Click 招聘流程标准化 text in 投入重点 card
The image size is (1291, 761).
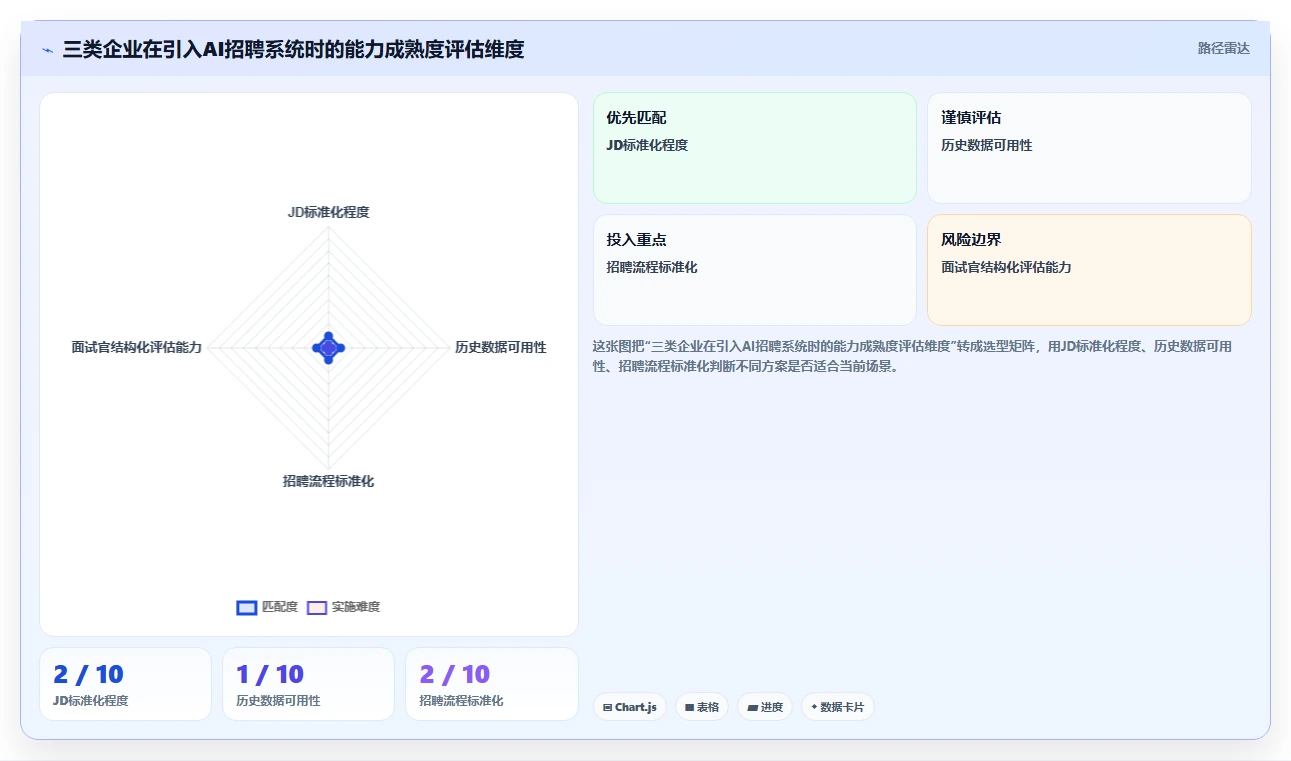[652, 267]
